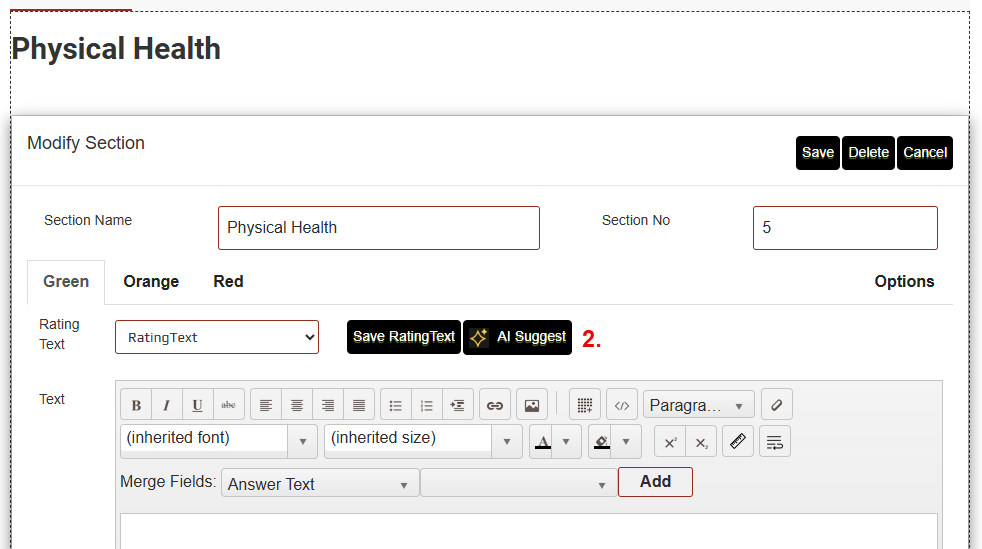Toggle bold formatting in the text editor
This screenshot has height=549, width=982.
click(x=136, y=405)
